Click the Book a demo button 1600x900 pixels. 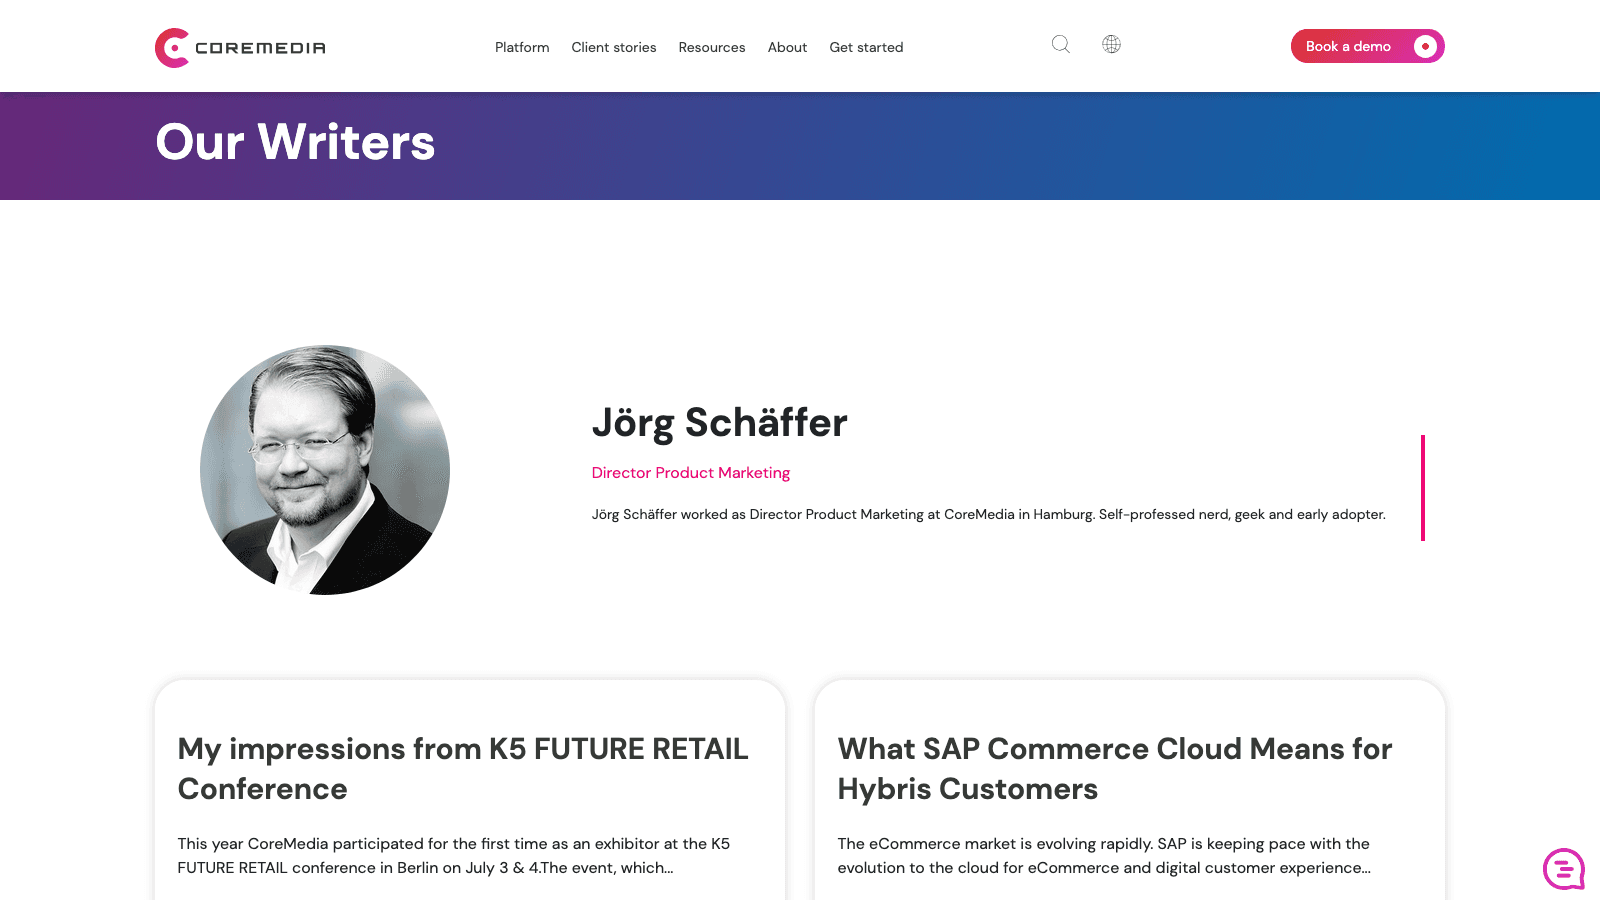click(1367, 46)
